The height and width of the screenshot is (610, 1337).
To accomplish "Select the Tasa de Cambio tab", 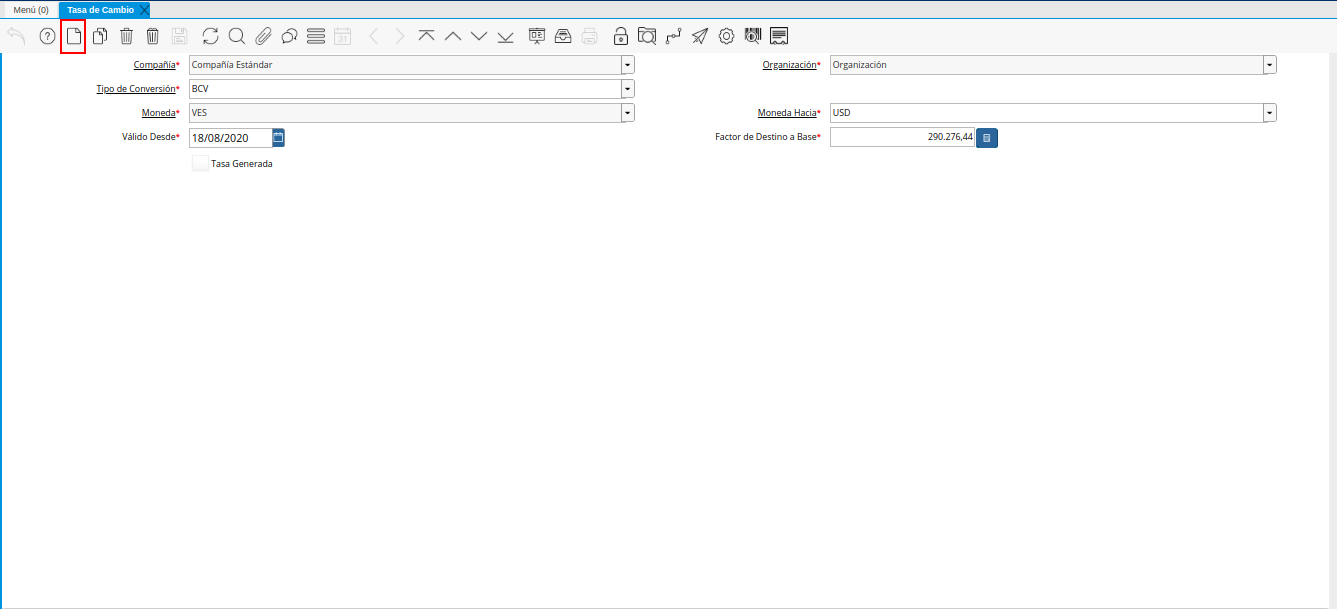I will 100,10.
